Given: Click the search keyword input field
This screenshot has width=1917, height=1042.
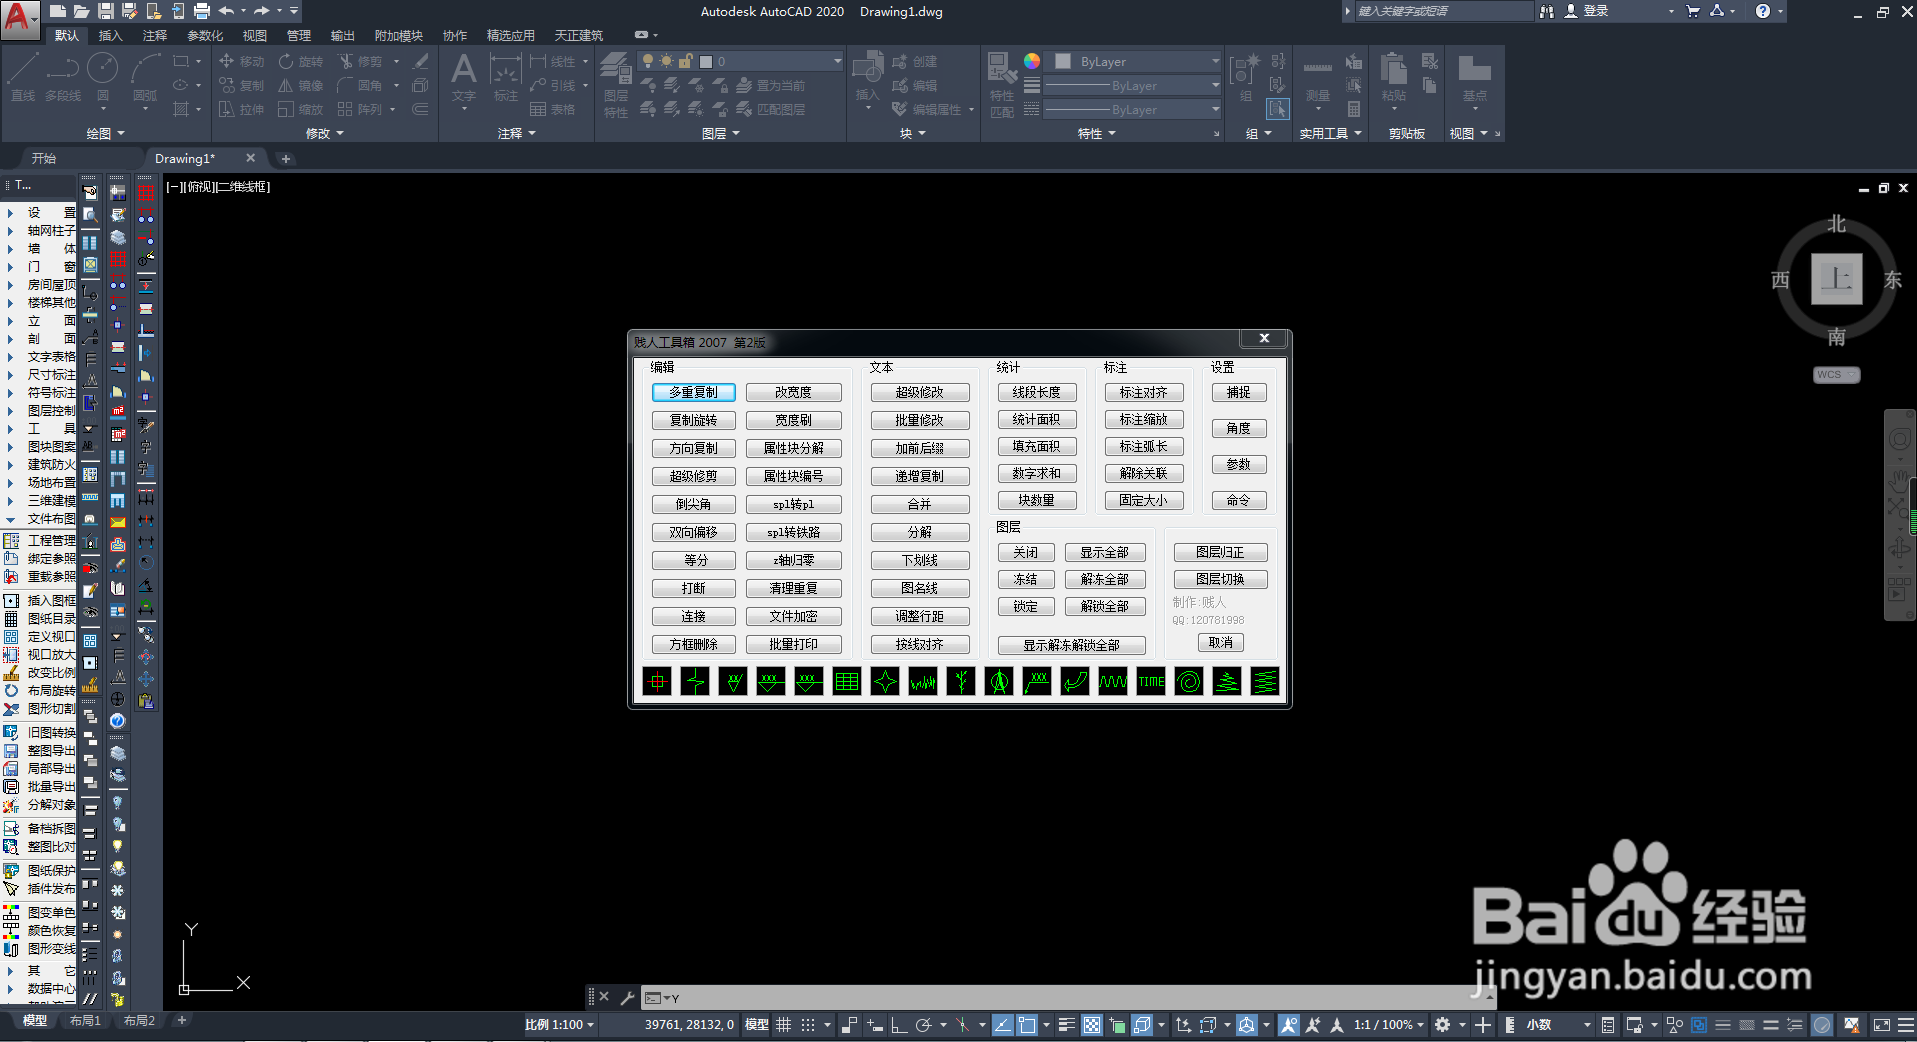Looking at the screenshot, I should pyautogui.click(x=1442, y=11).
